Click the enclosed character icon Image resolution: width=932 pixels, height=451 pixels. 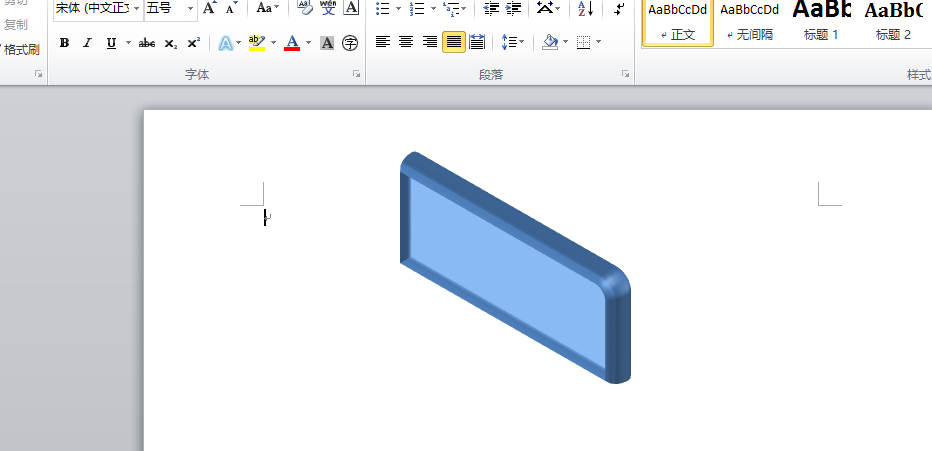tap(350, 43)
